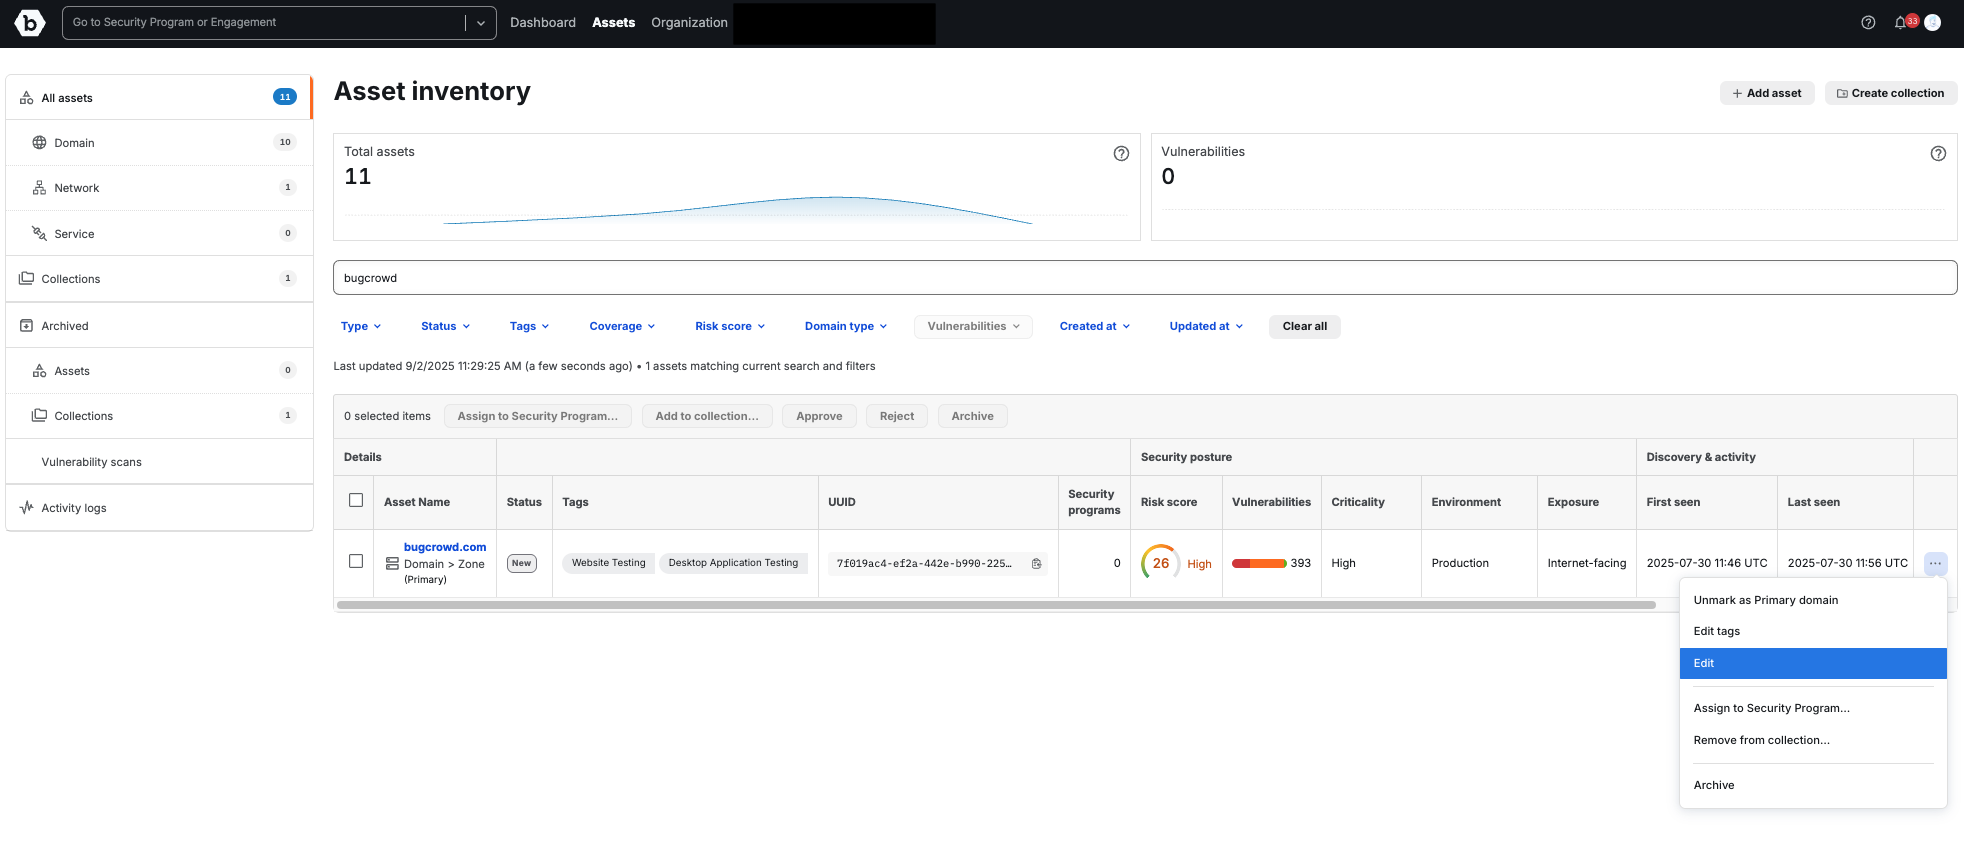The width and height of the screenshot is (1964, 851).
Task: Click the Approve button
Action: (x=819, y=416)
